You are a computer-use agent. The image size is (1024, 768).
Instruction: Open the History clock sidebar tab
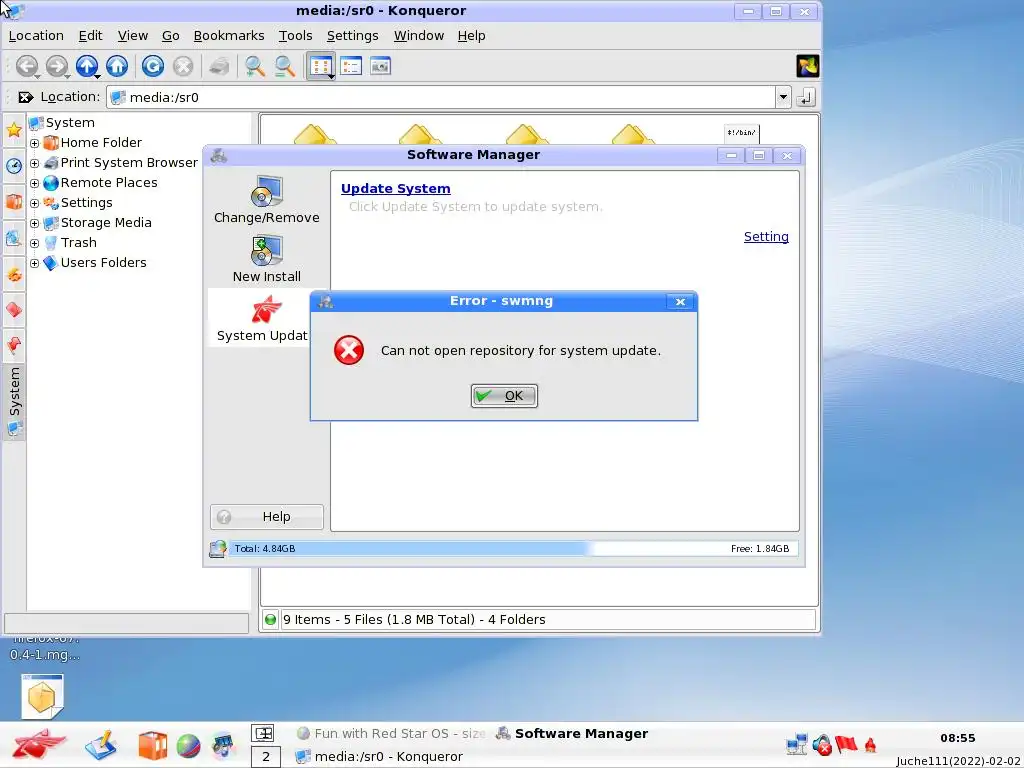[14, 165]
